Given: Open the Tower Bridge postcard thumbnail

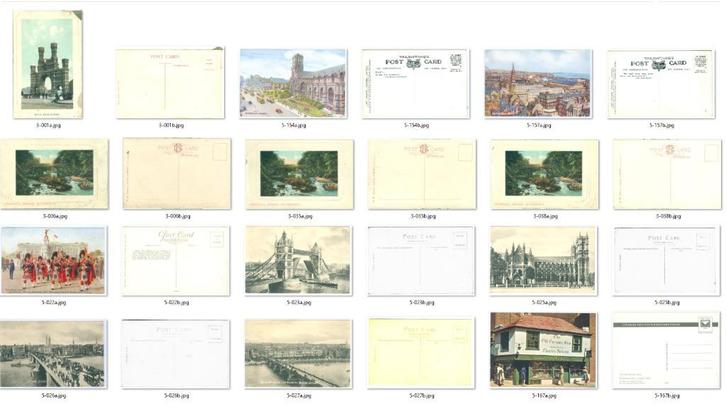Looking at the screenshot, I should tap(298, 260).
